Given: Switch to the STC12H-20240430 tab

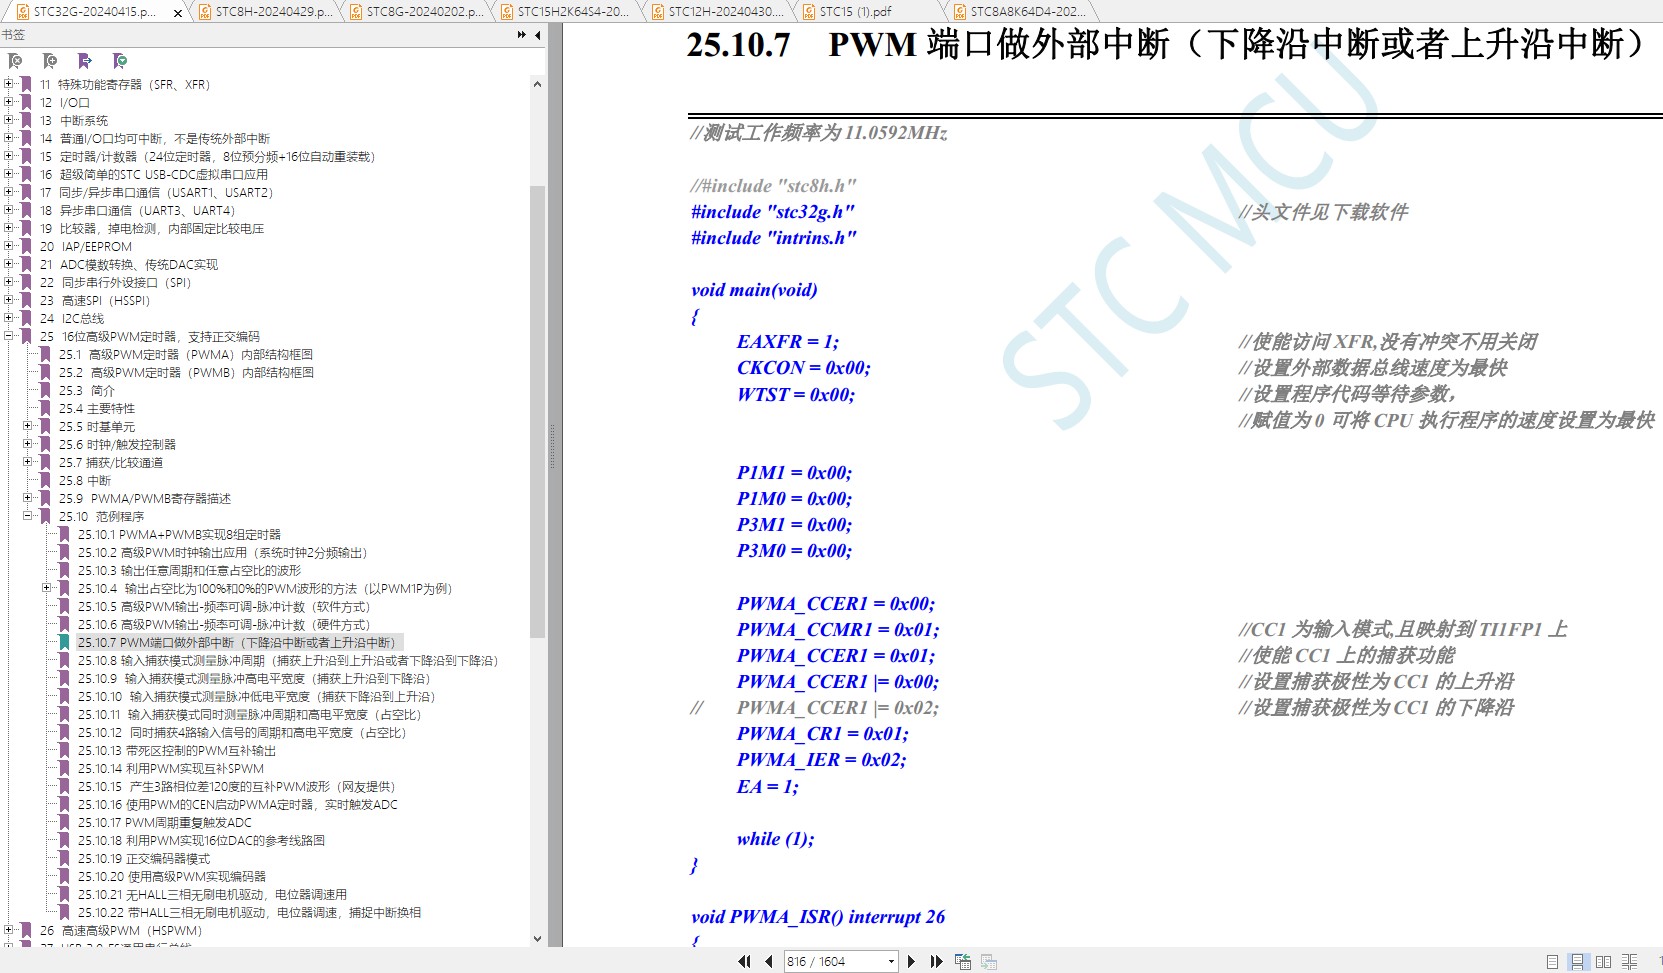Looking at the screenshot, I should (x=719, y=12).
